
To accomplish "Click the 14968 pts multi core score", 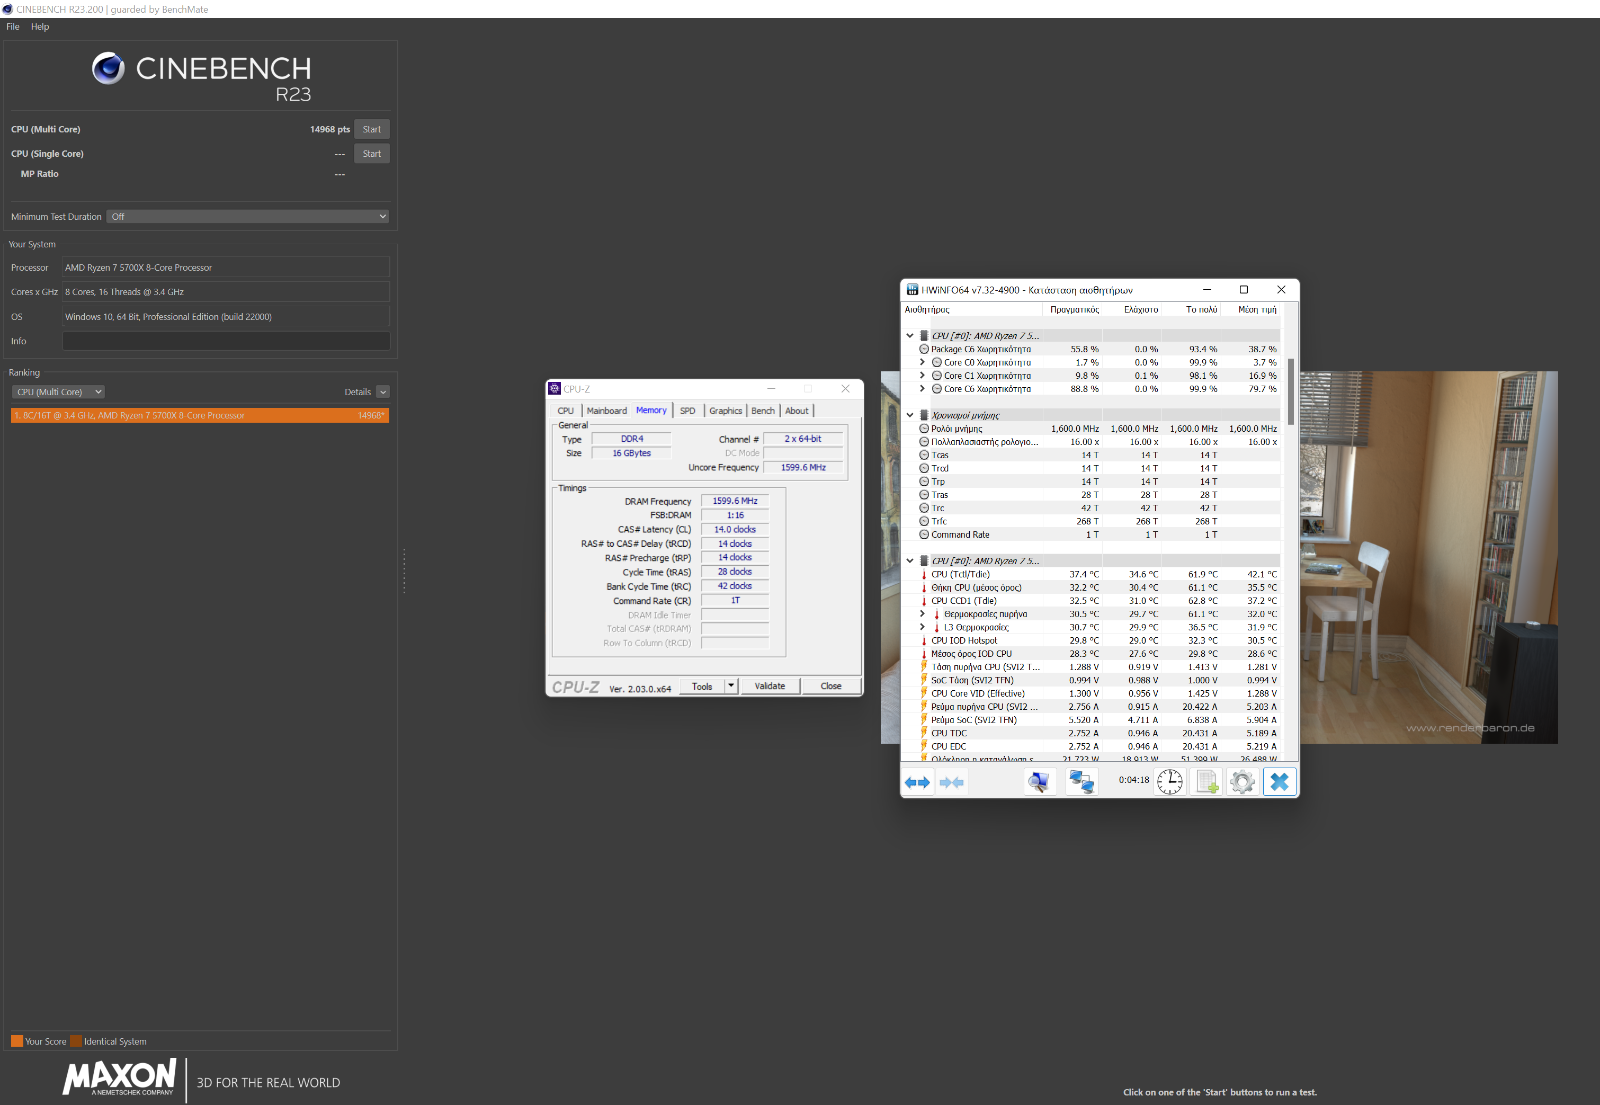I will pos(330,130).
